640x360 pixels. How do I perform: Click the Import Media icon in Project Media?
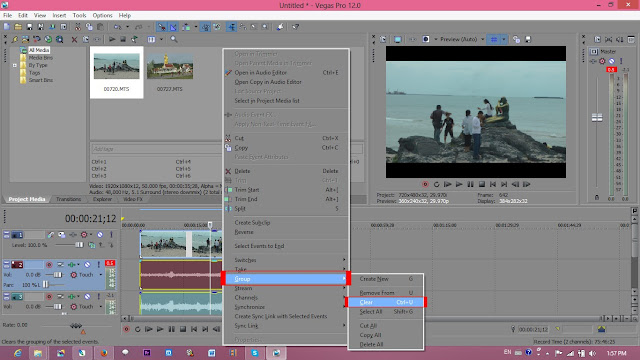16,40
